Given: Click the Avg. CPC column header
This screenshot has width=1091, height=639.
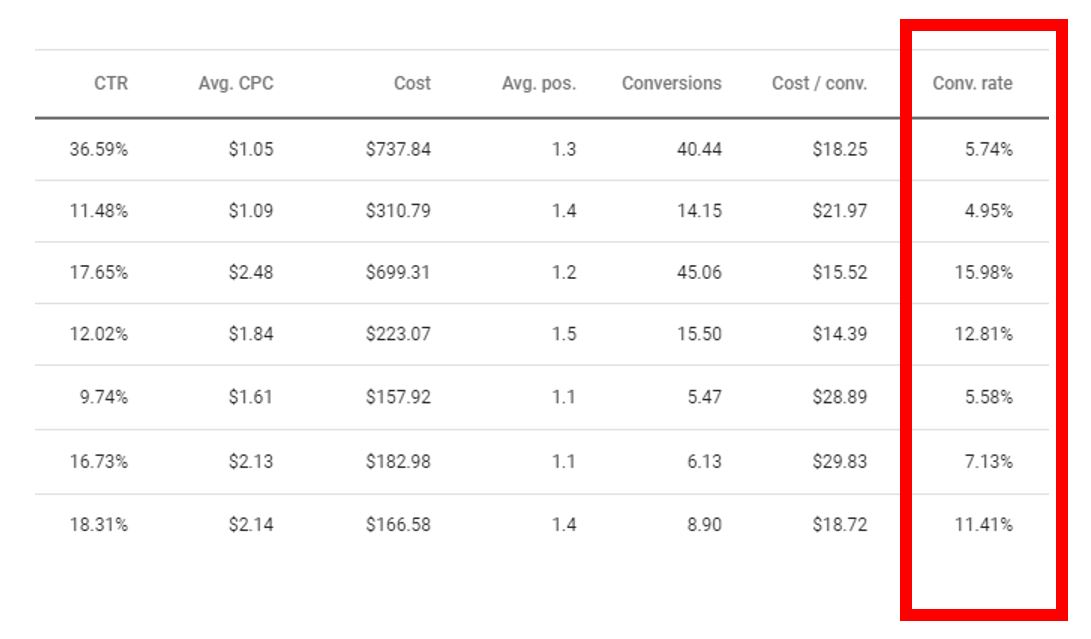Looking at the screenshot, I should pyautogui.click(x=235, y=84).
